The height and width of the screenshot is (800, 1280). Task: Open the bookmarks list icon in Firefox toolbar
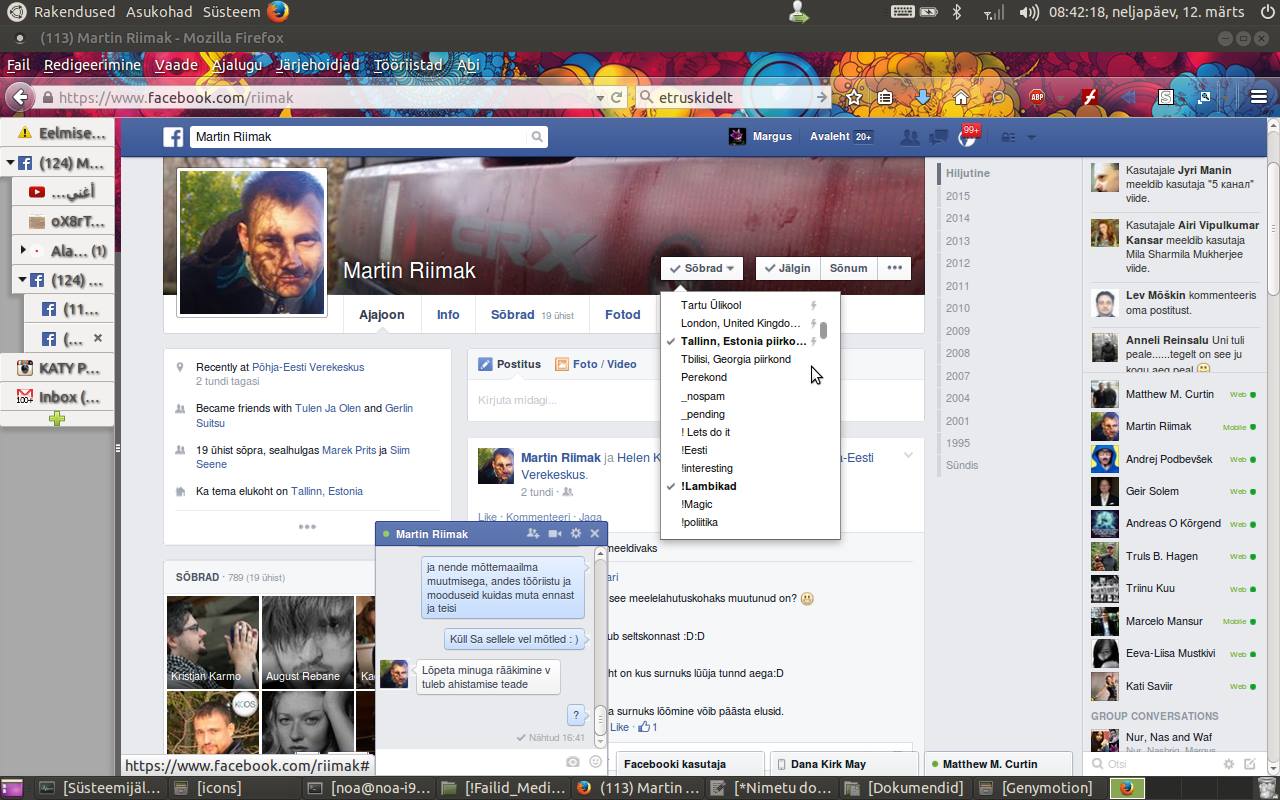(x=885, y=97)
